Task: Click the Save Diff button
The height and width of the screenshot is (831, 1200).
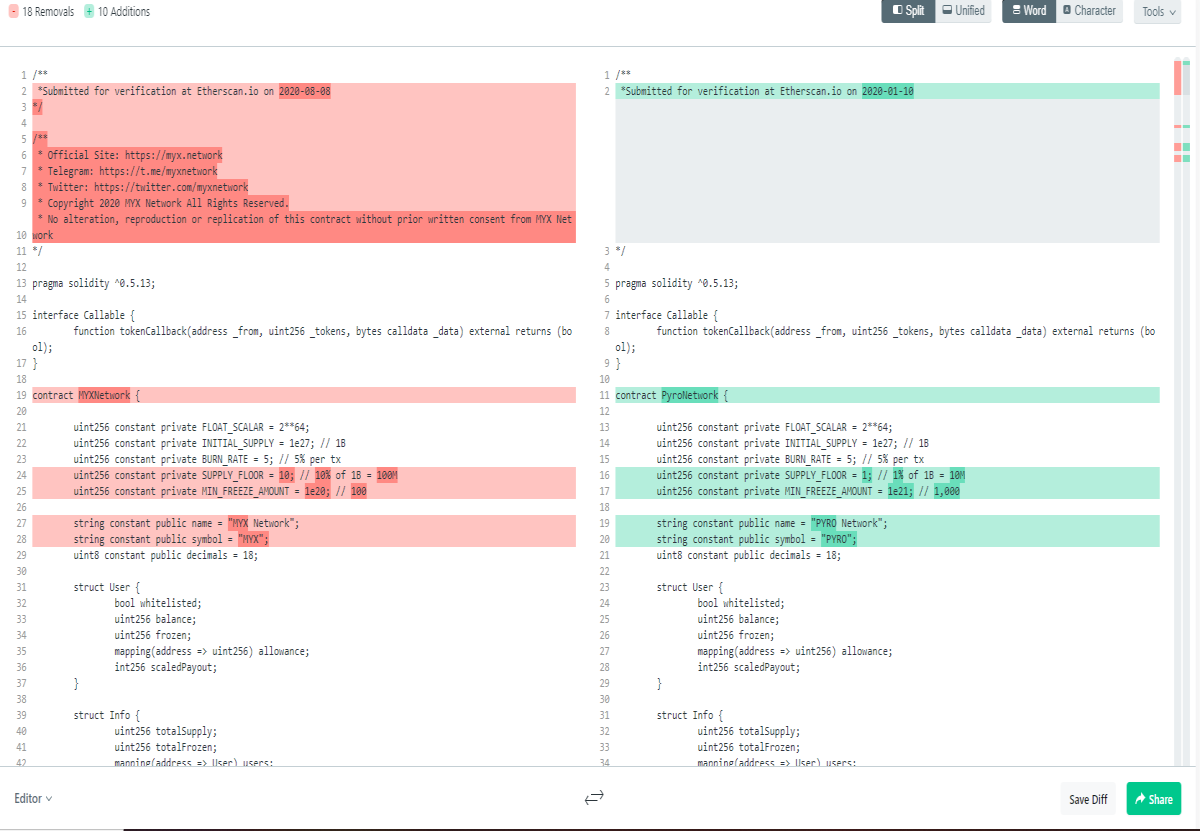Action: coord(1088,799)
